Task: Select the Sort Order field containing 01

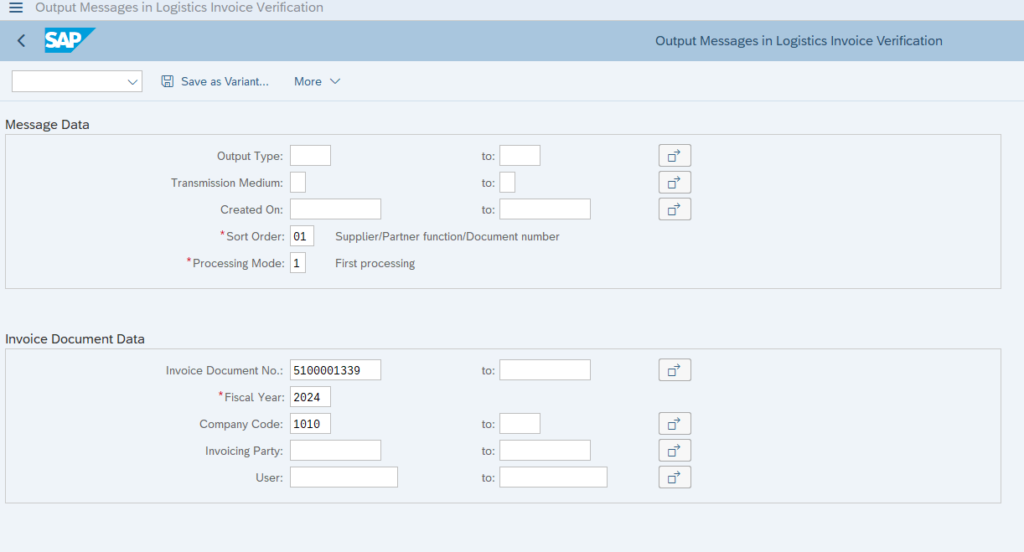Action: tap(302, 236)
